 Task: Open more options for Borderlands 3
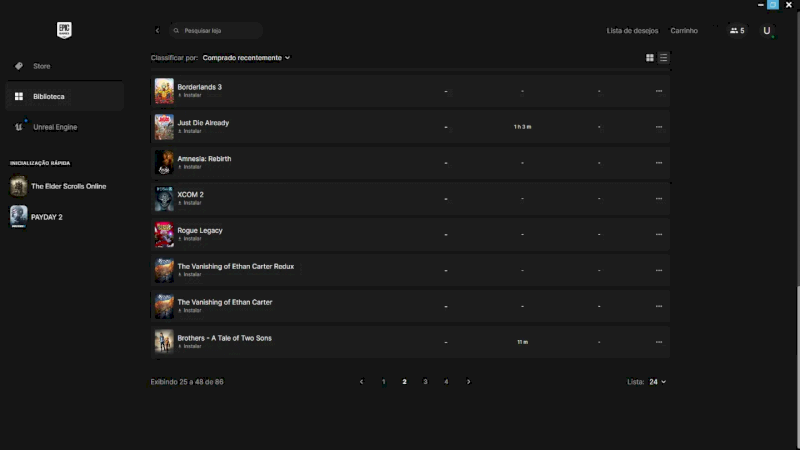[x=658, y=91]
